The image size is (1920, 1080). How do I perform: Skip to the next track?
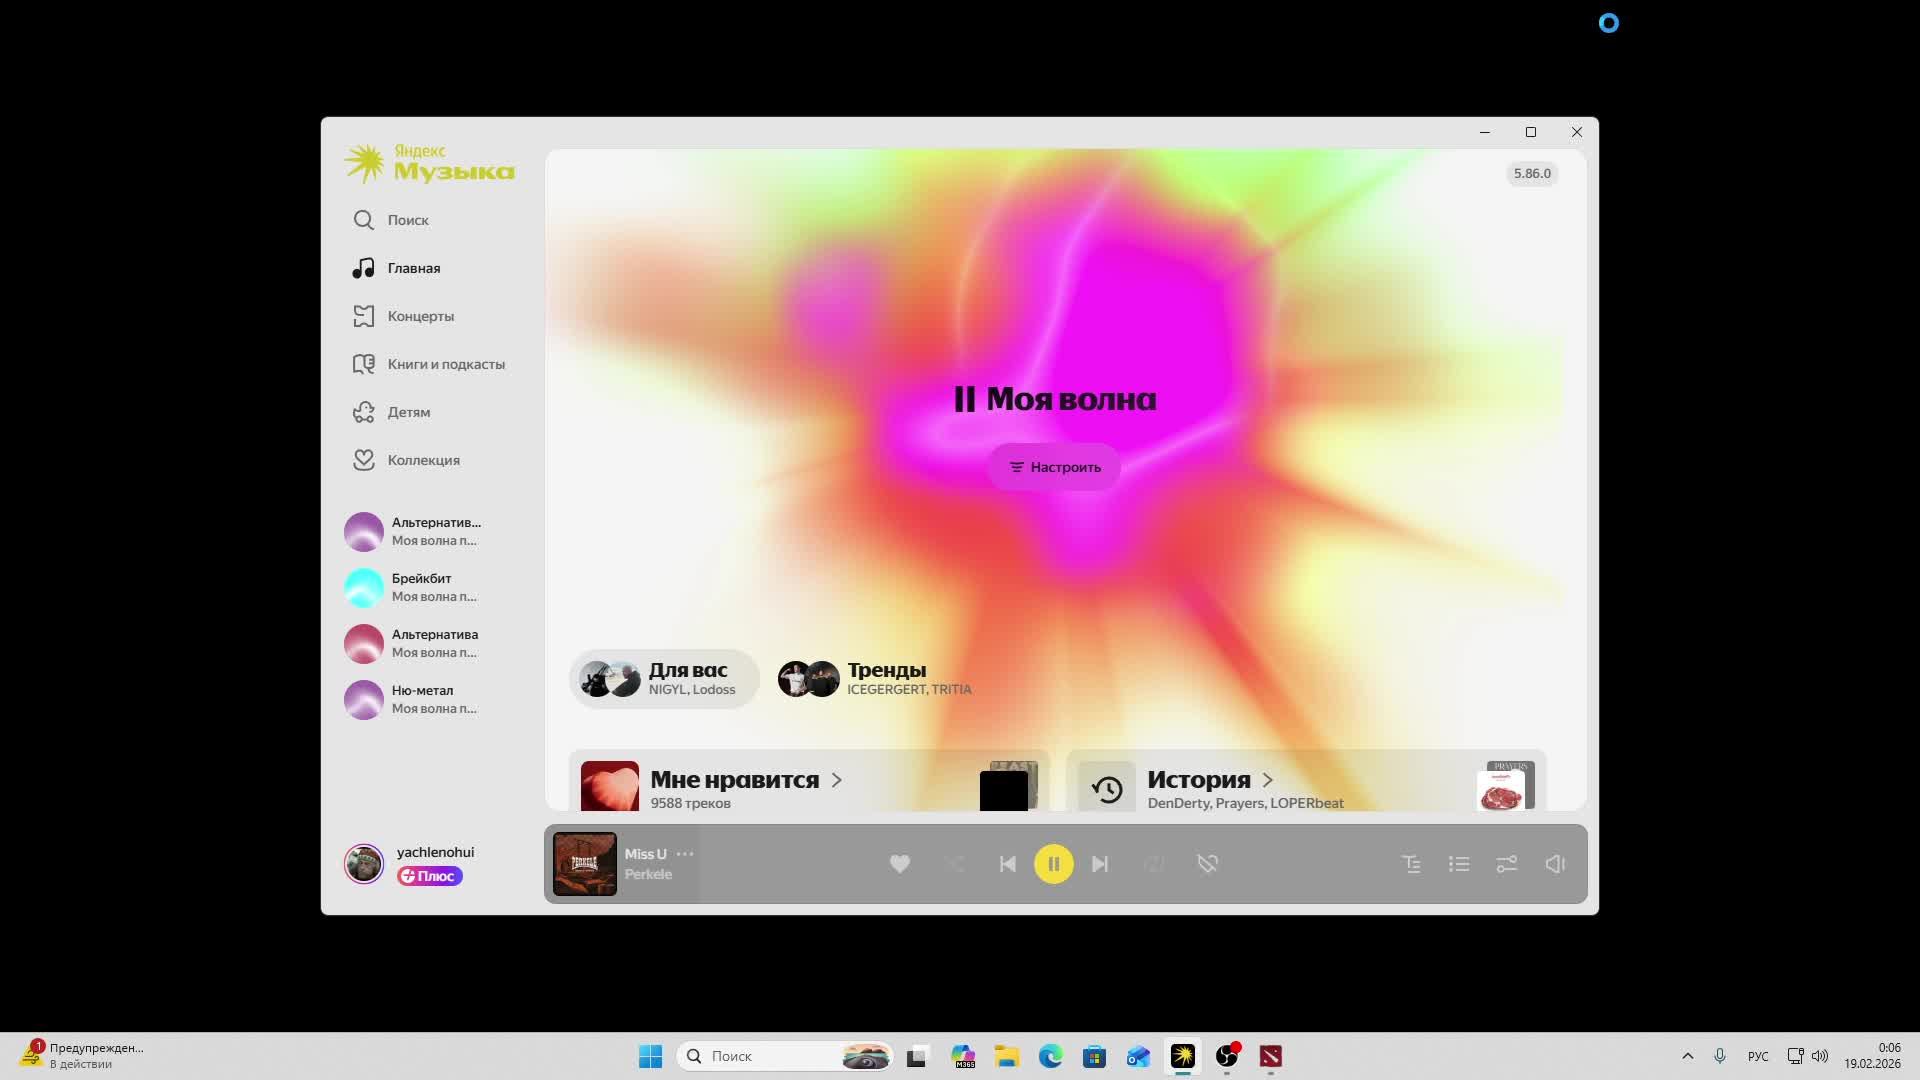(x=1100, y=864)
